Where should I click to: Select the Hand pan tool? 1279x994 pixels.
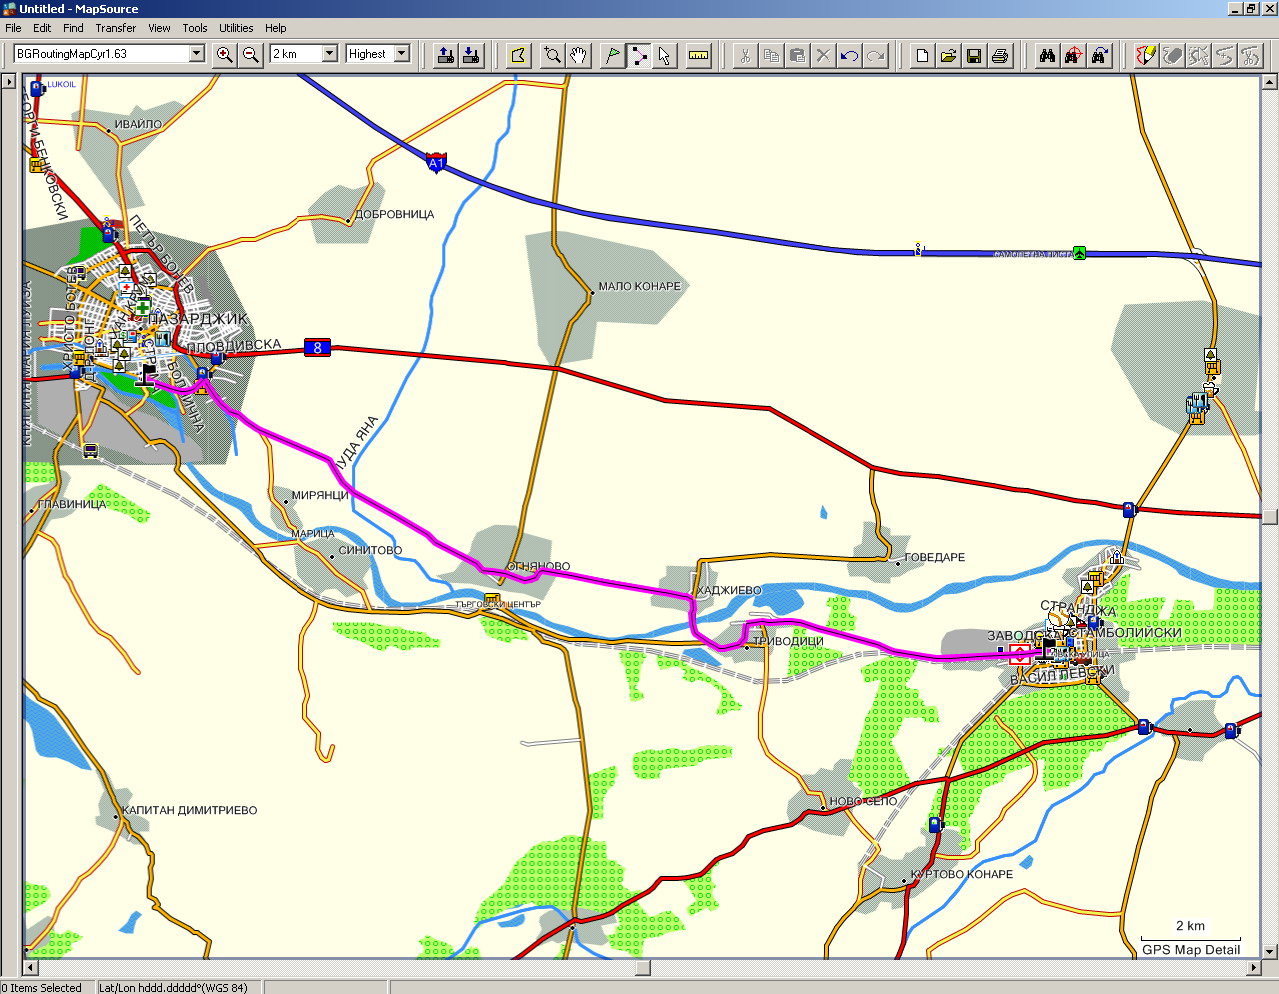tap(578, 55)
